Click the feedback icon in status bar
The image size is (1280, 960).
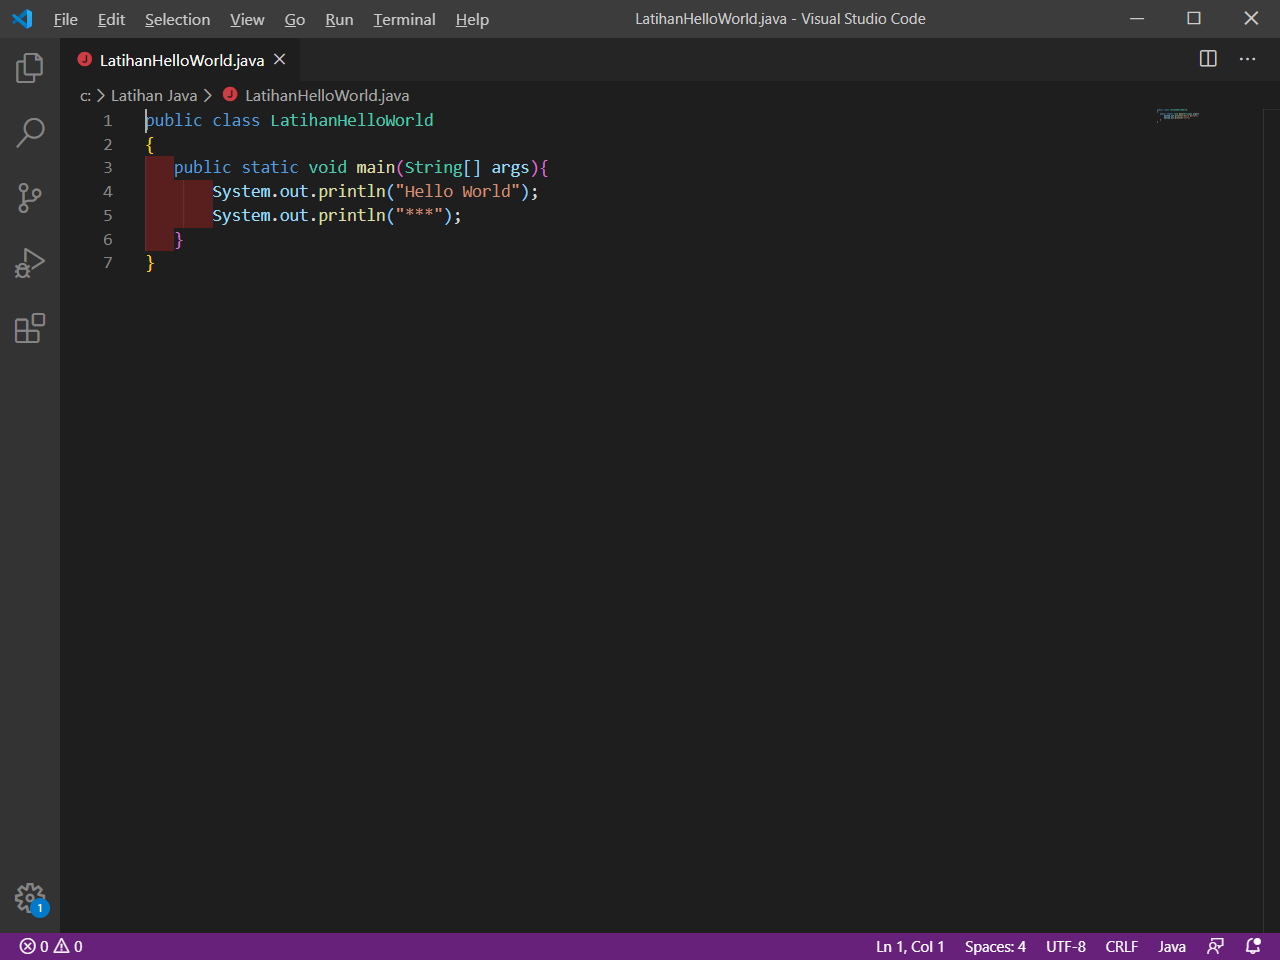[1216, 946]
